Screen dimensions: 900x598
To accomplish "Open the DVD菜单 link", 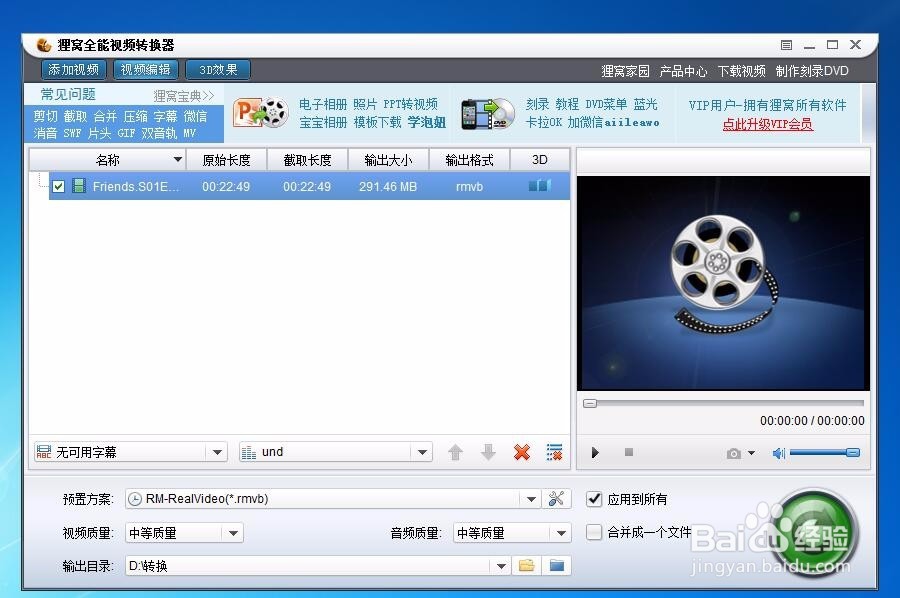I will point(606,104).
